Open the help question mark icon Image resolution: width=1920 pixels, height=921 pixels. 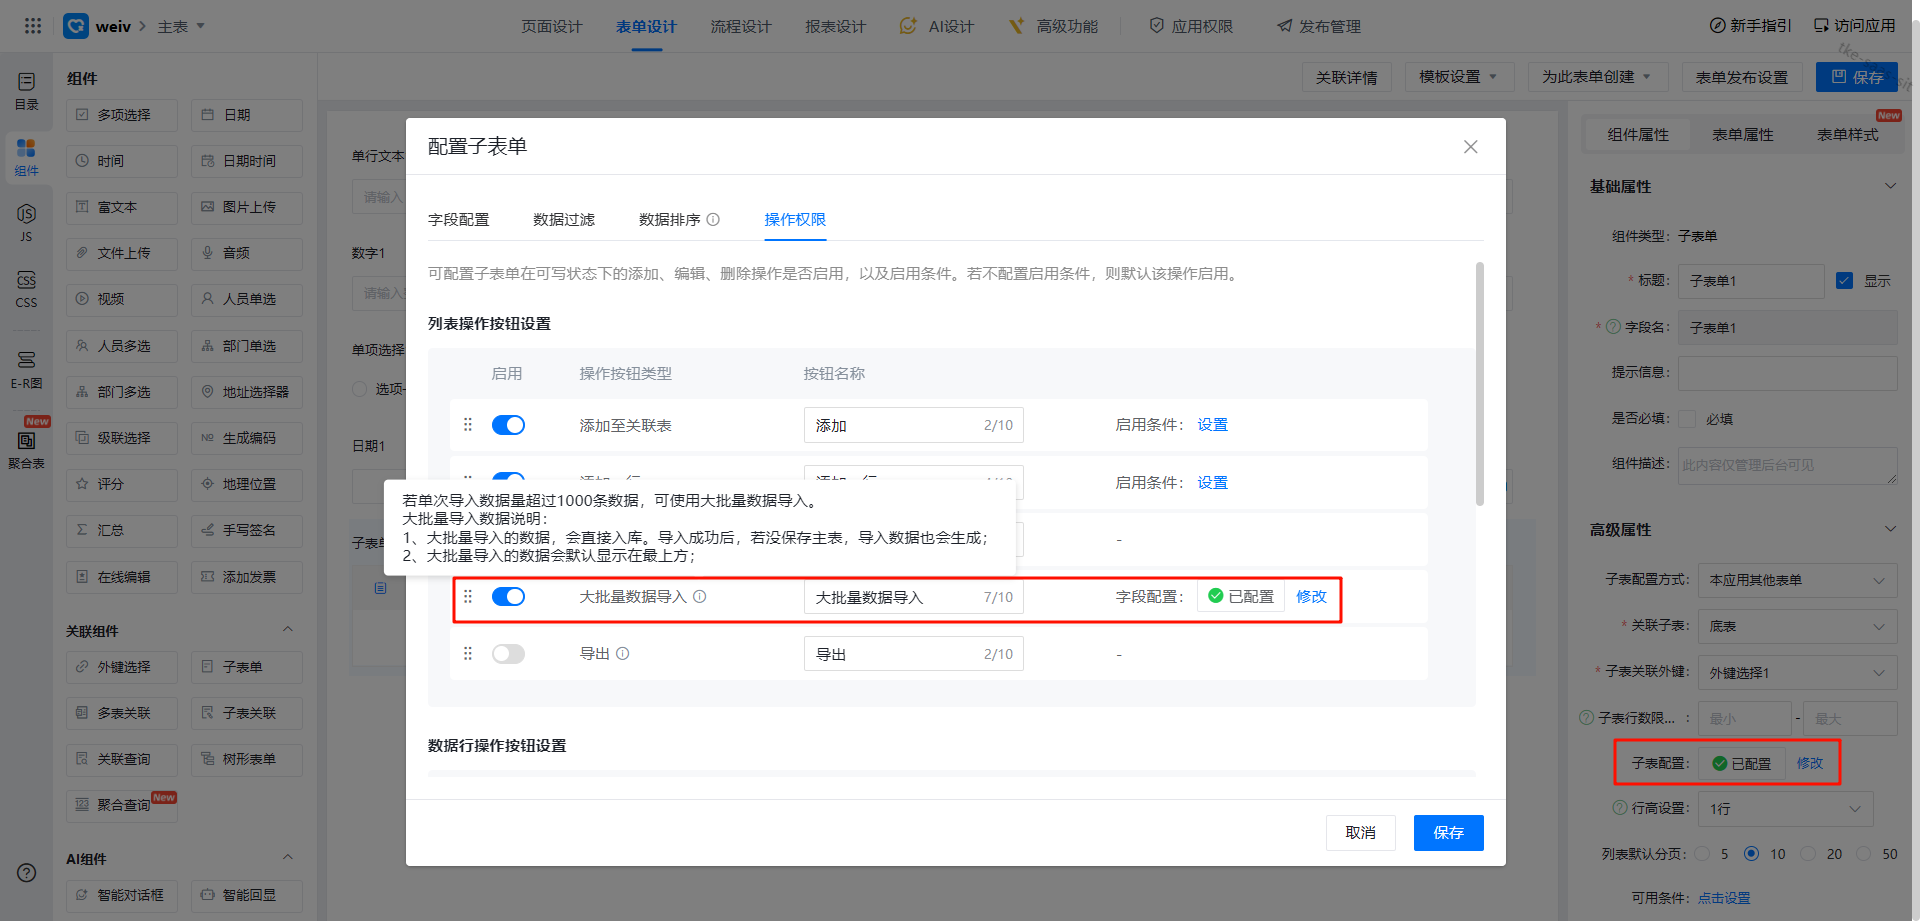[27, 872]
